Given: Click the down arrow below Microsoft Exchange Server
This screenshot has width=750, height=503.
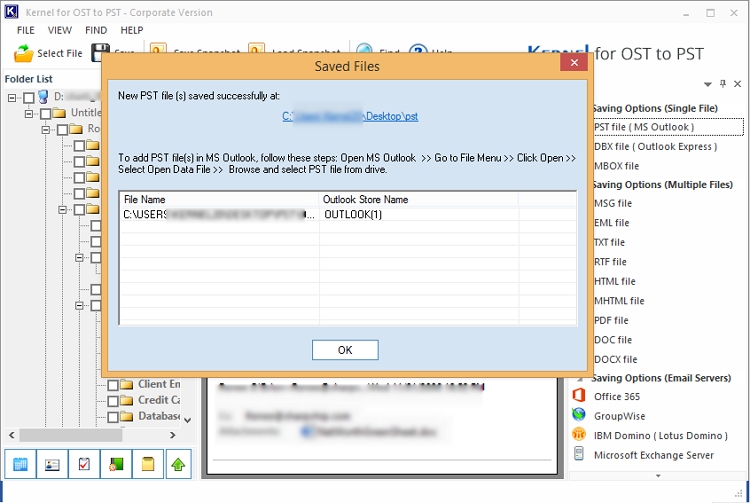Looking at the screenshot, I should (x=658, y=476).
